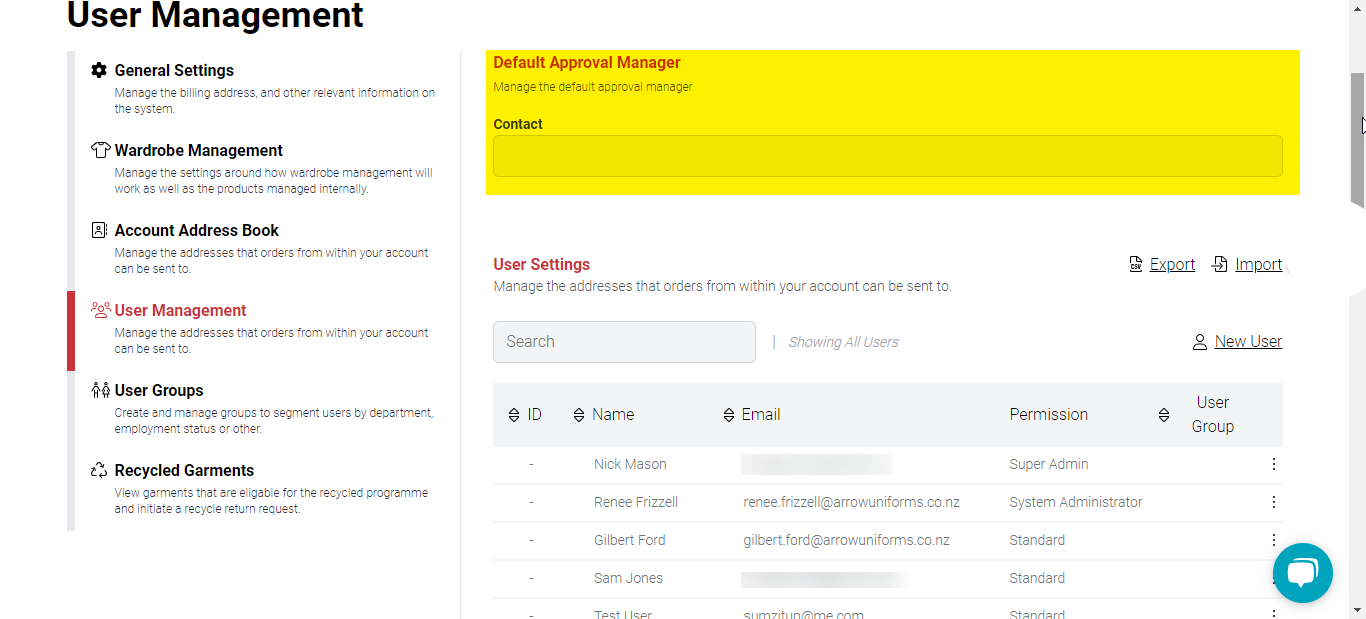
Task: Click the User Groups people icon
Action: 100,390
